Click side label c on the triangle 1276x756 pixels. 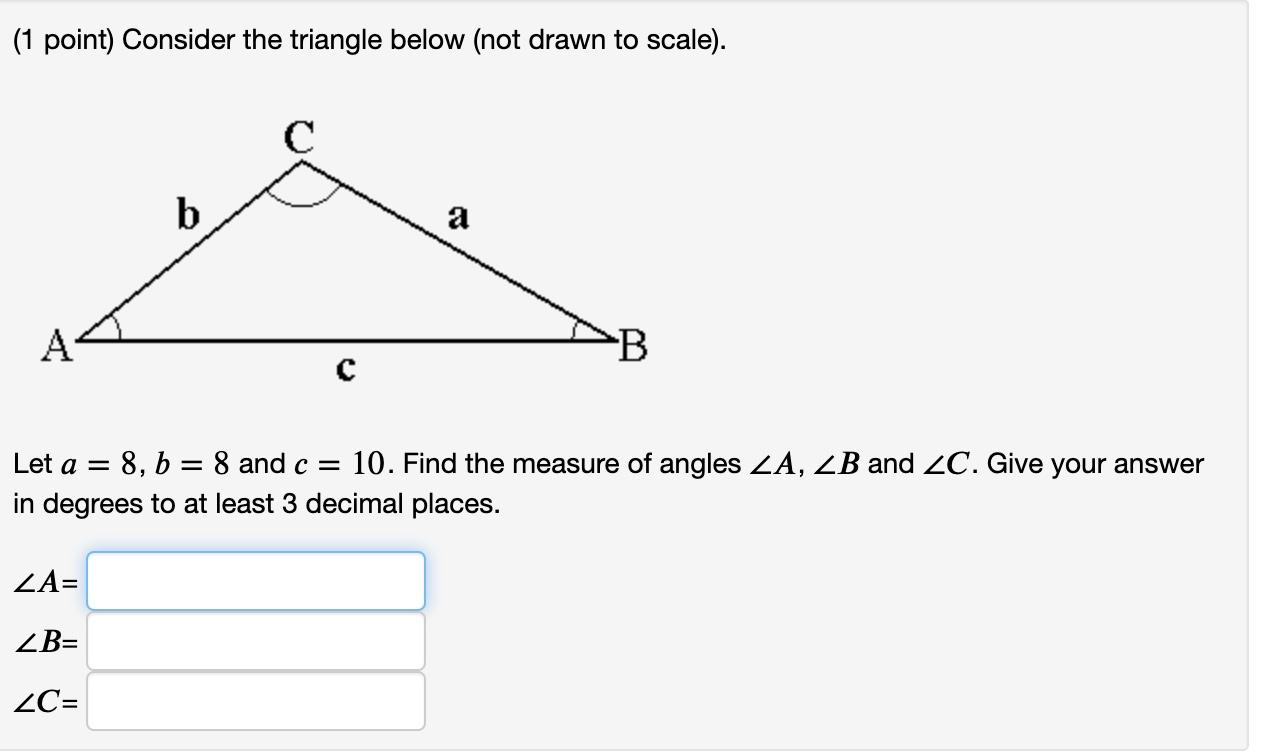(345, 370)
